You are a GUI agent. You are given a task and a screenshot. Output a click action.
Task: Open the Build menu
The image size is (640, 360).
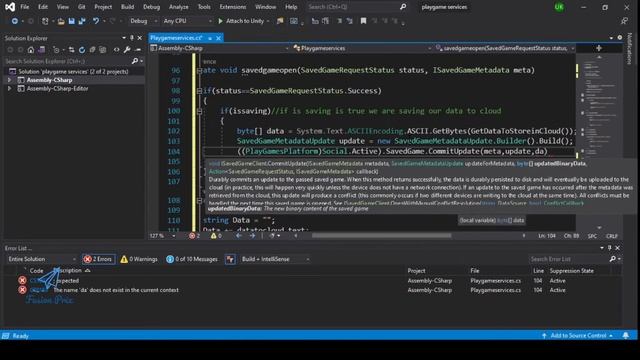[127, 7]
